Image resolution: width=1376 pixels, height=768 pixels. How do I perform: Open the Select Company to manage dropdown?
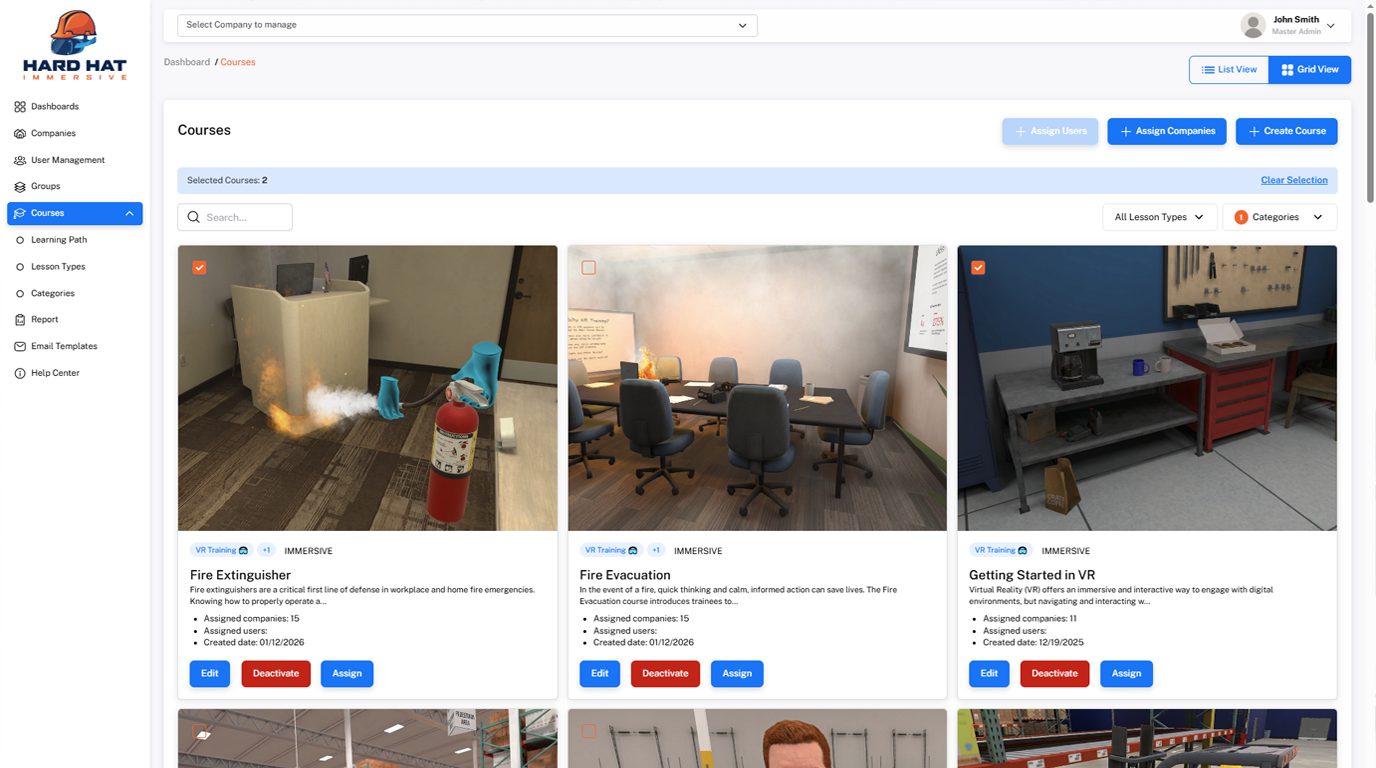(x=467, y=25)
